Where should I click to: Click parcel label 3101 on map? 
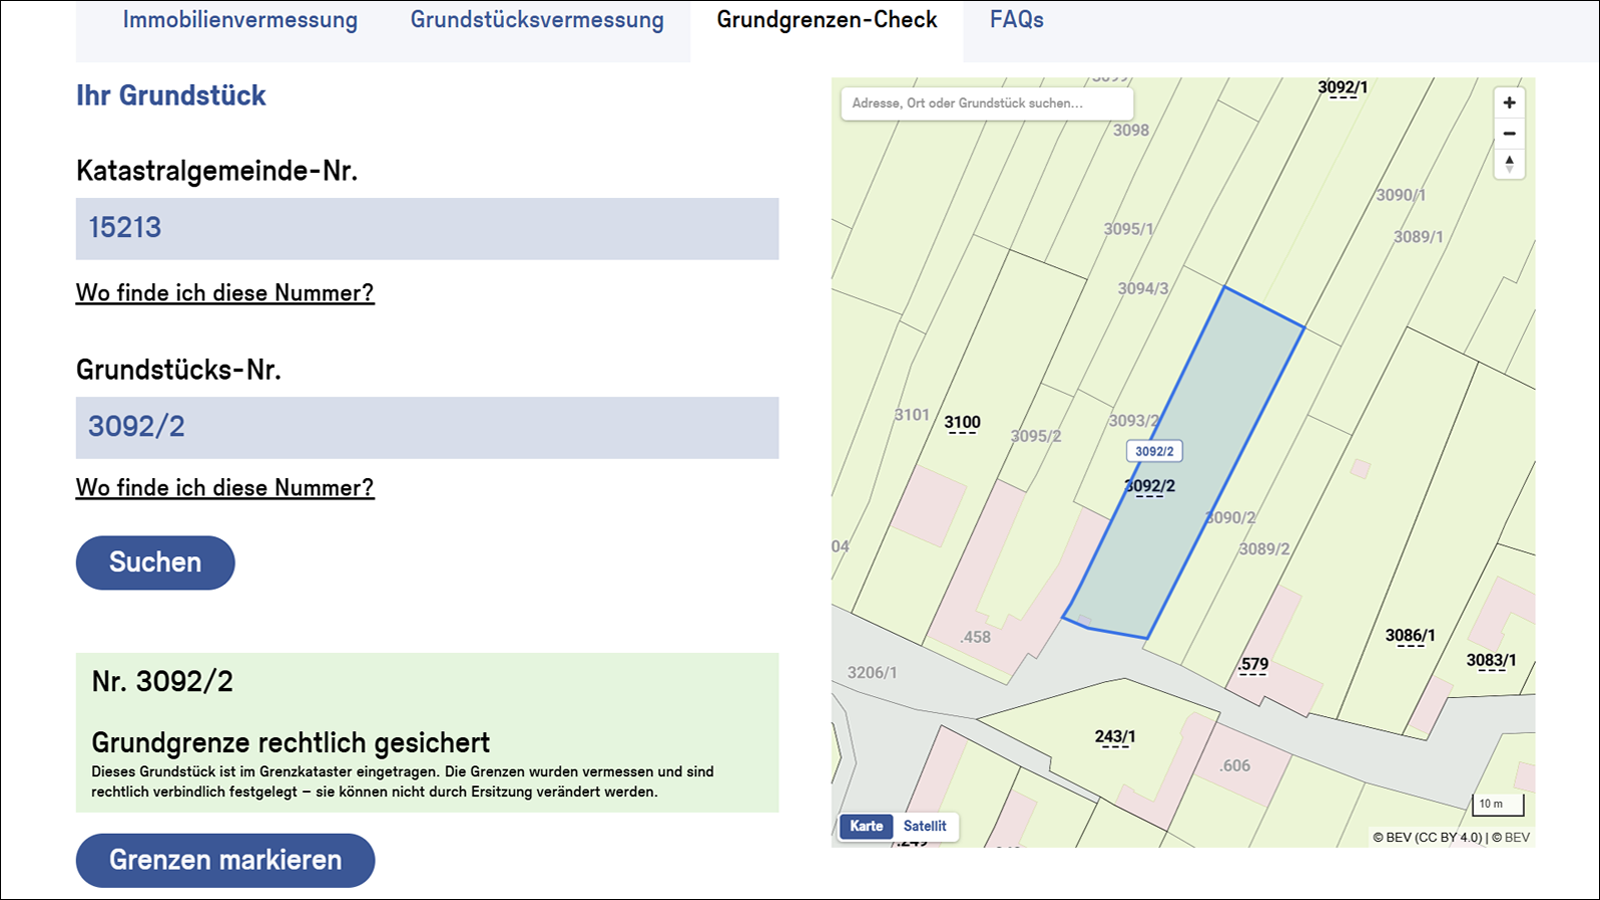tap(911, 415)
